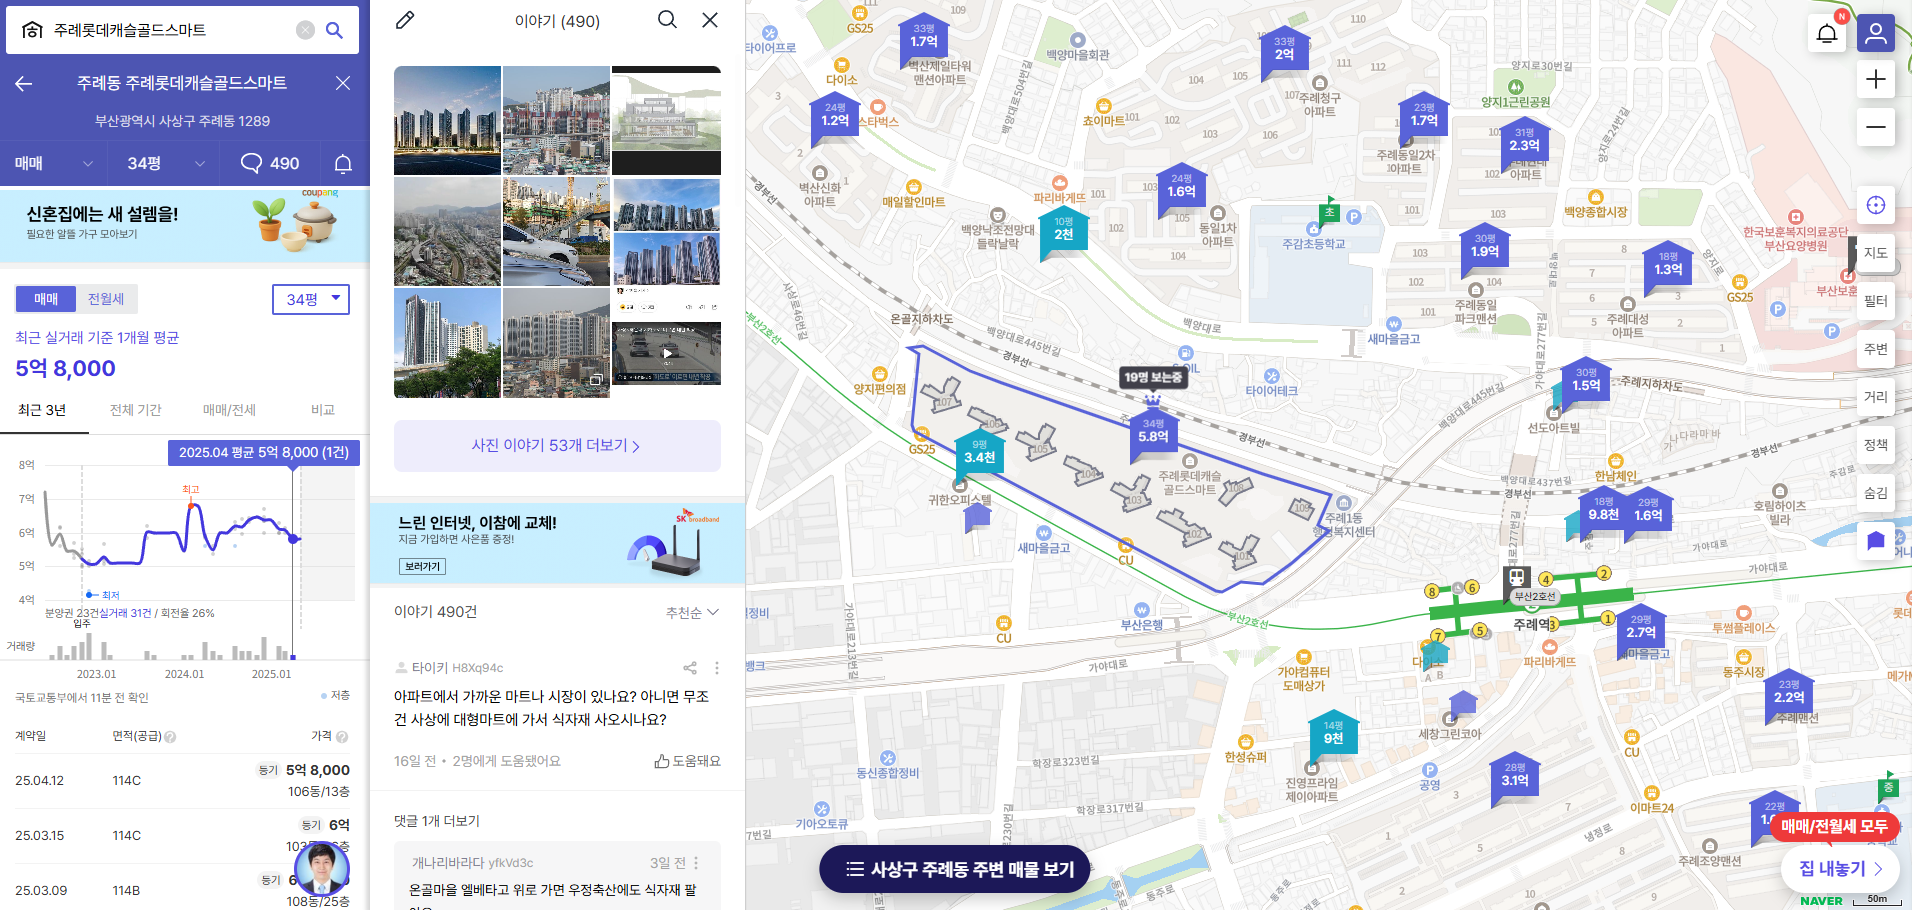Expand 사진 이야기 53개 더보기

[557, 445]
